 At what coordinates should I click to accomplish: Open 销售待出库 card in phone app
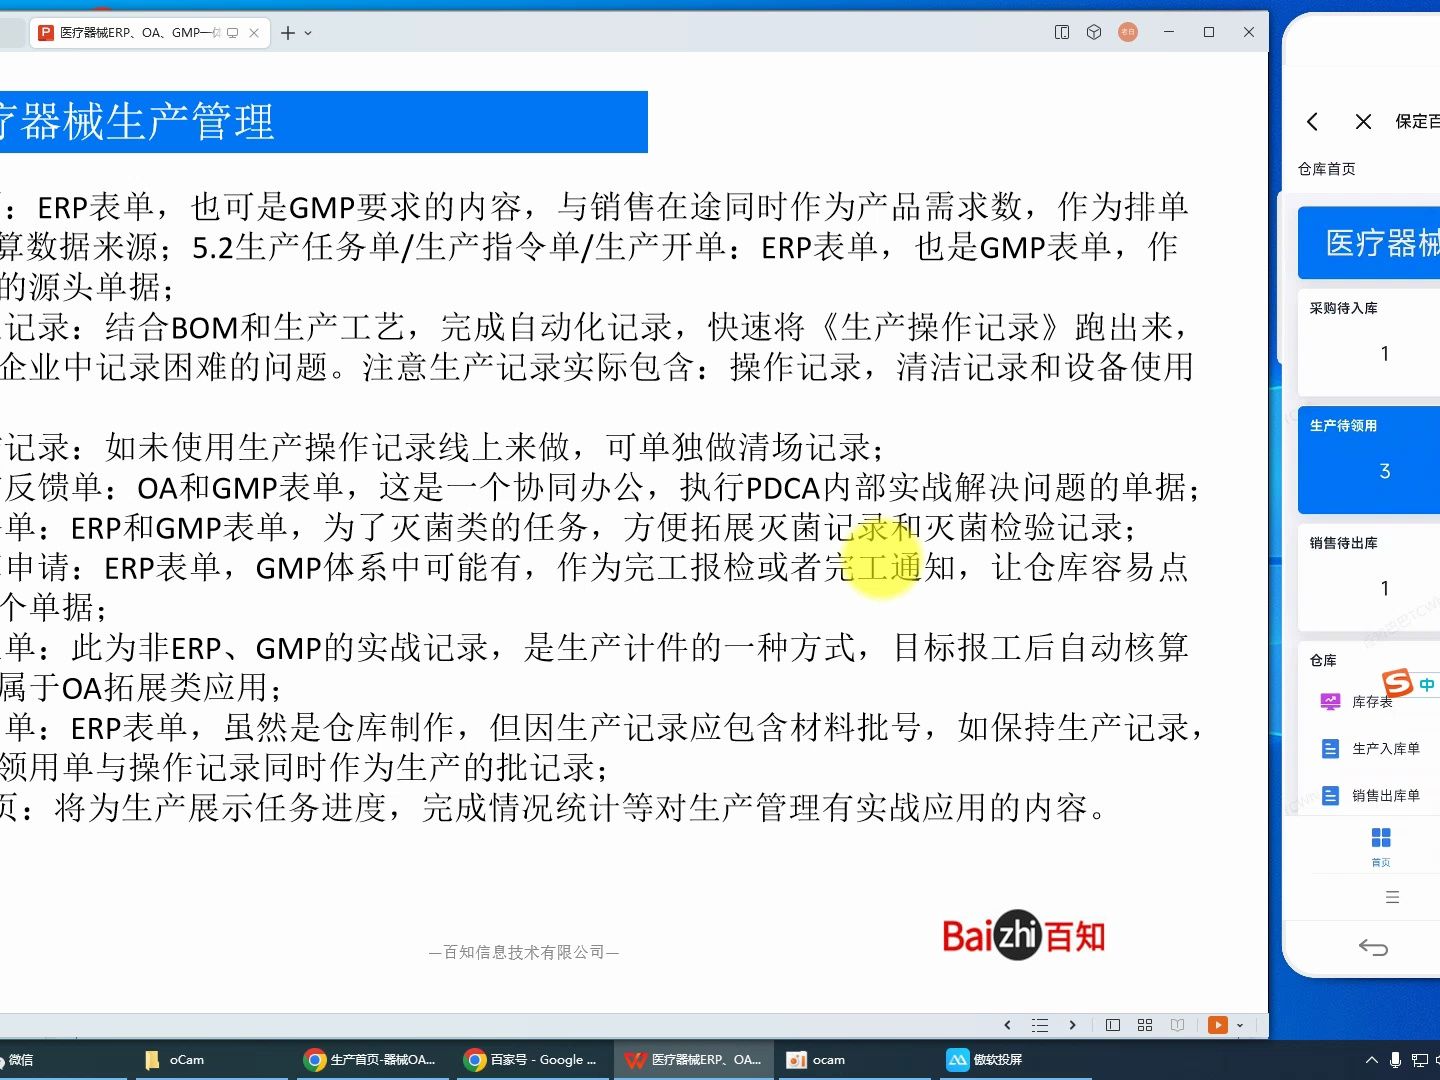[x=1369, y=577]
